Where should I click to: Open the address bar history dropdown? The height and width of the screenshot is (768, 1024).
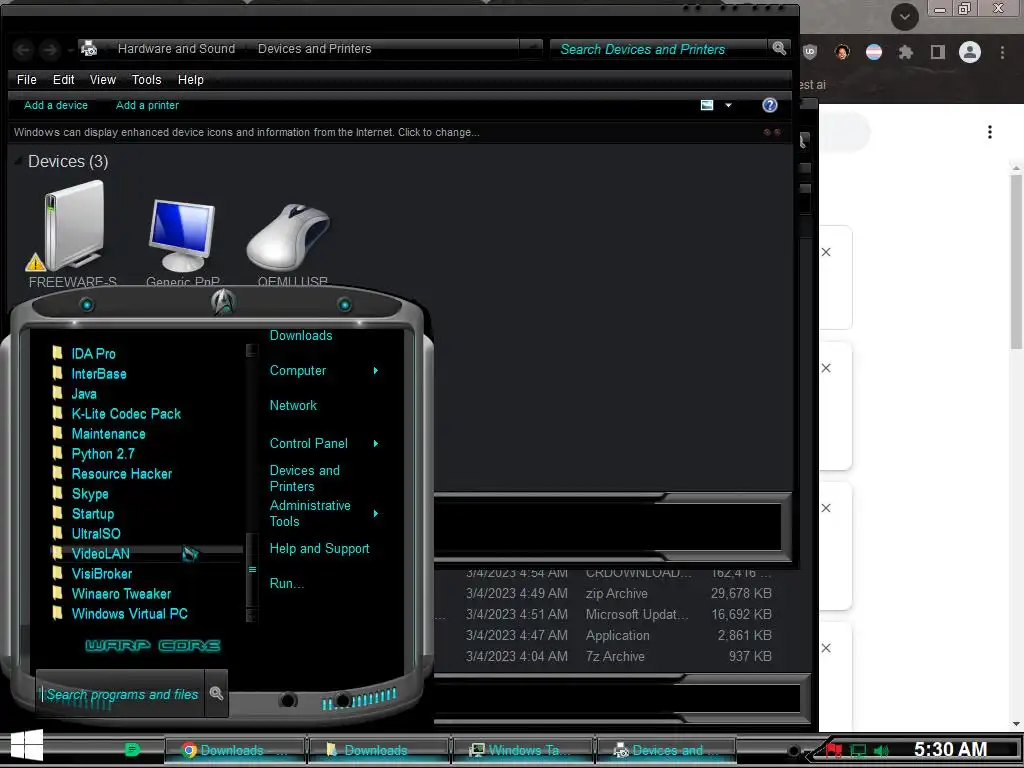point(530,48)
